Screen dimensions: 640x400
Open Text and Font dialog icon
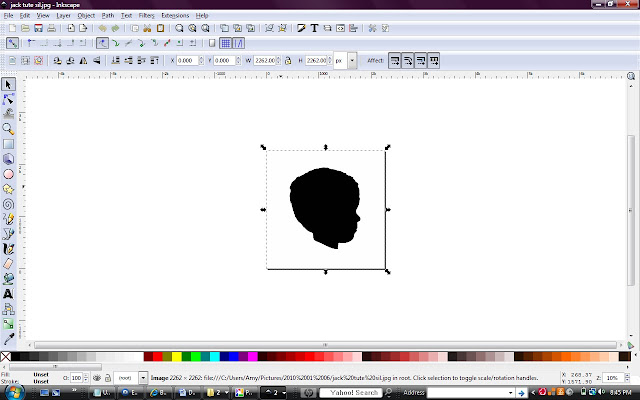314,28
